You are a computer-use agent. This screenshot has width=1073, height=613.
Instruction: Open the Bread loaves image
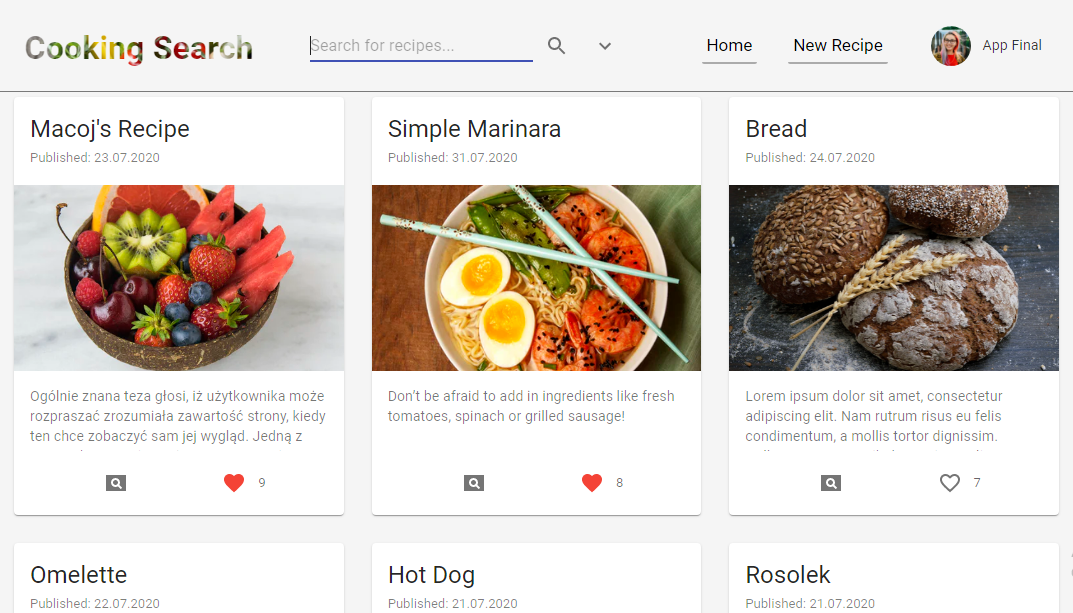(894, 278)
